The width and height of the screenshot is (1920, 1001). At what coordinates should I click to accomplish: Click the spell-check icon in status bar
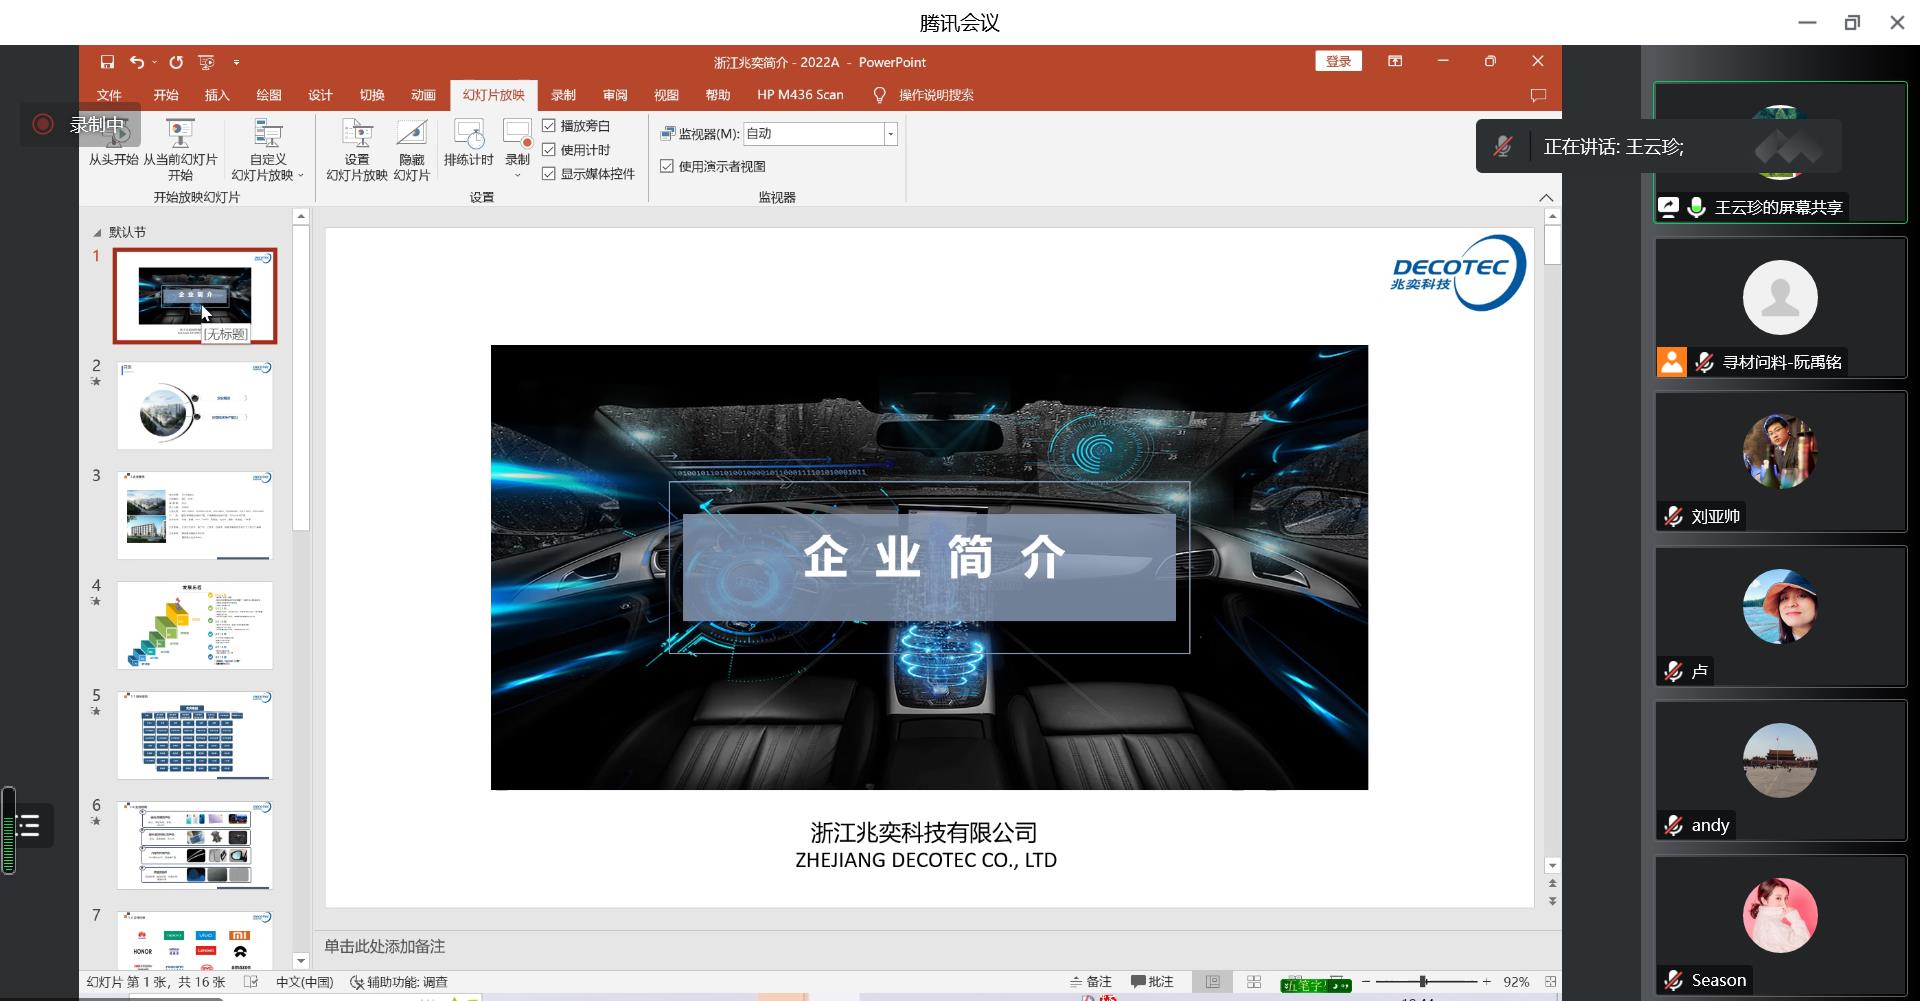[x=251, y=982]
